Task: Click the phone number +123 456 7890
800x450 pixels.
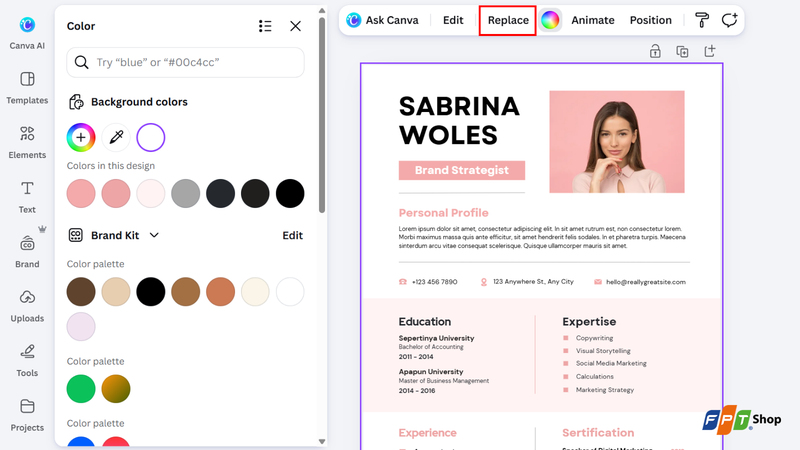Action: 435,282
